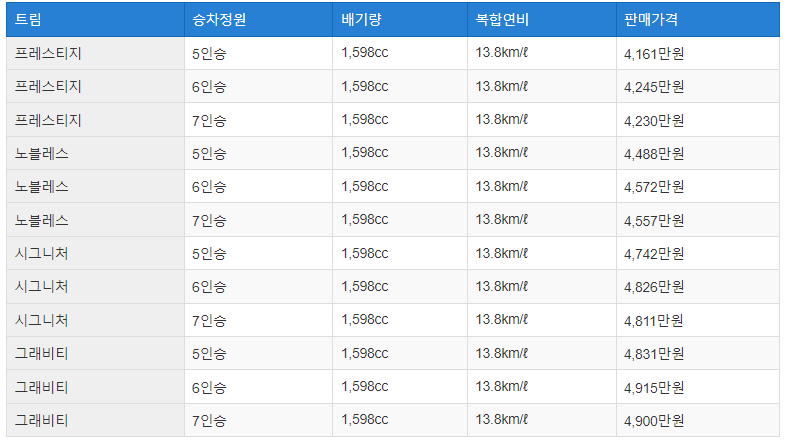This screenshot has height=443, width=787.
Task: Click the 승차정원 column header
Action: click(258, 20)
